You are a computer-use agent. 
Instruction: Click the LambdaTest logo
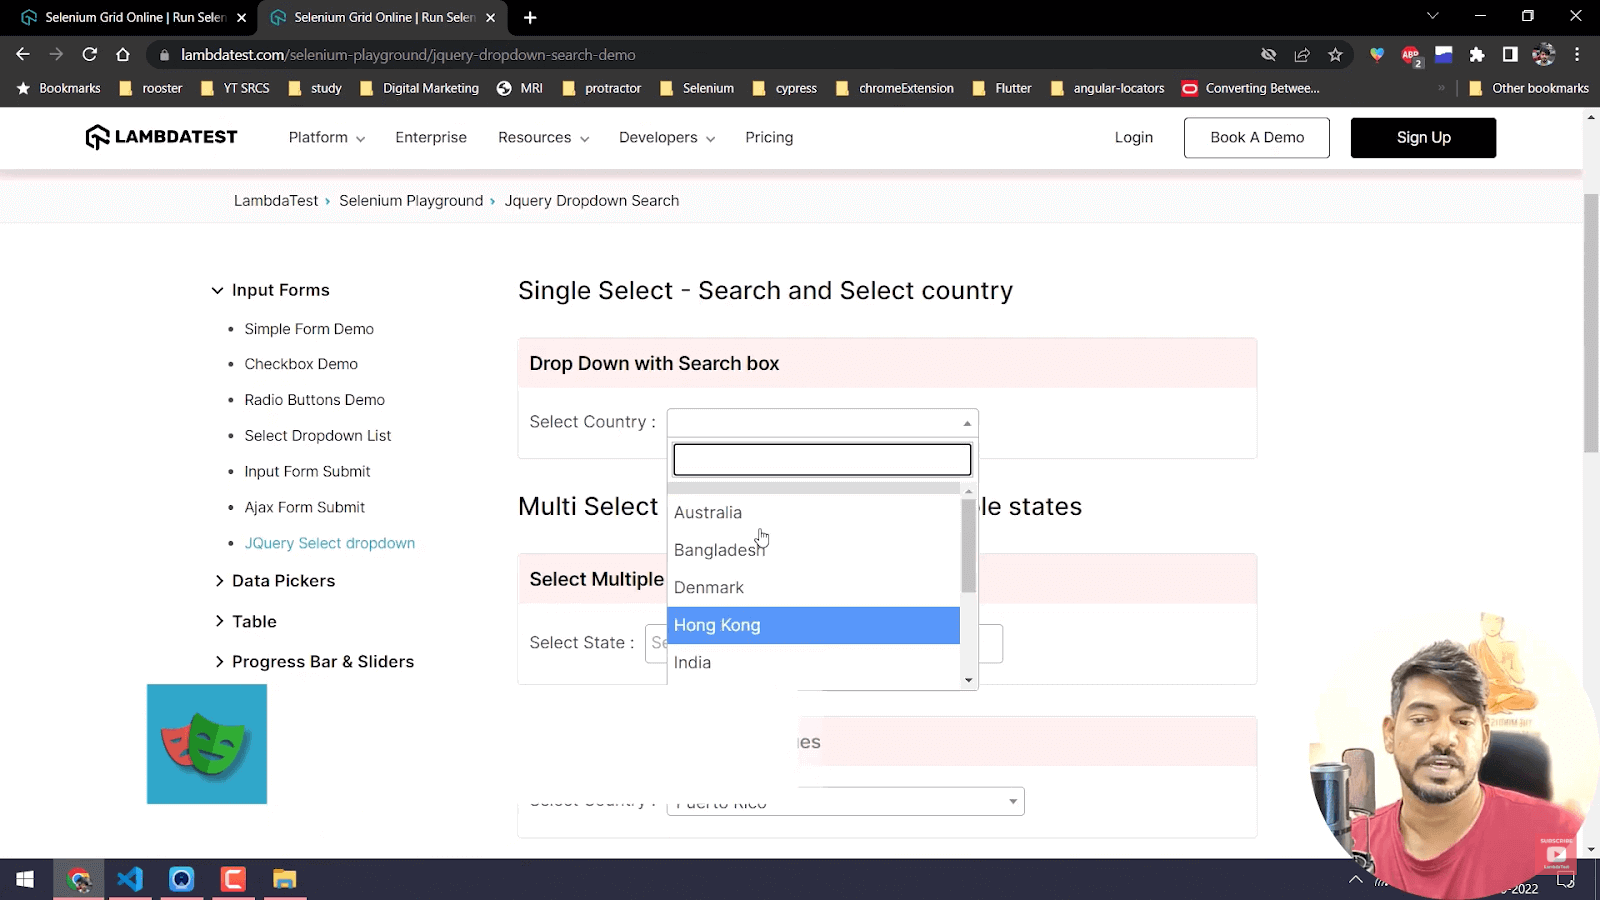pos(161,137)
